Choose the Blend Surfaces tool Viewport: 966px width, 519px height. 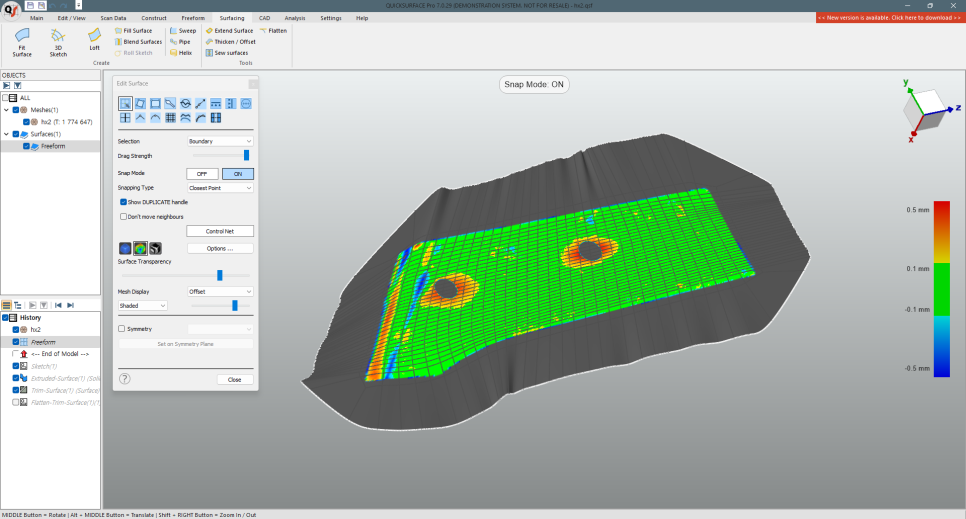[x=139, y=41]
